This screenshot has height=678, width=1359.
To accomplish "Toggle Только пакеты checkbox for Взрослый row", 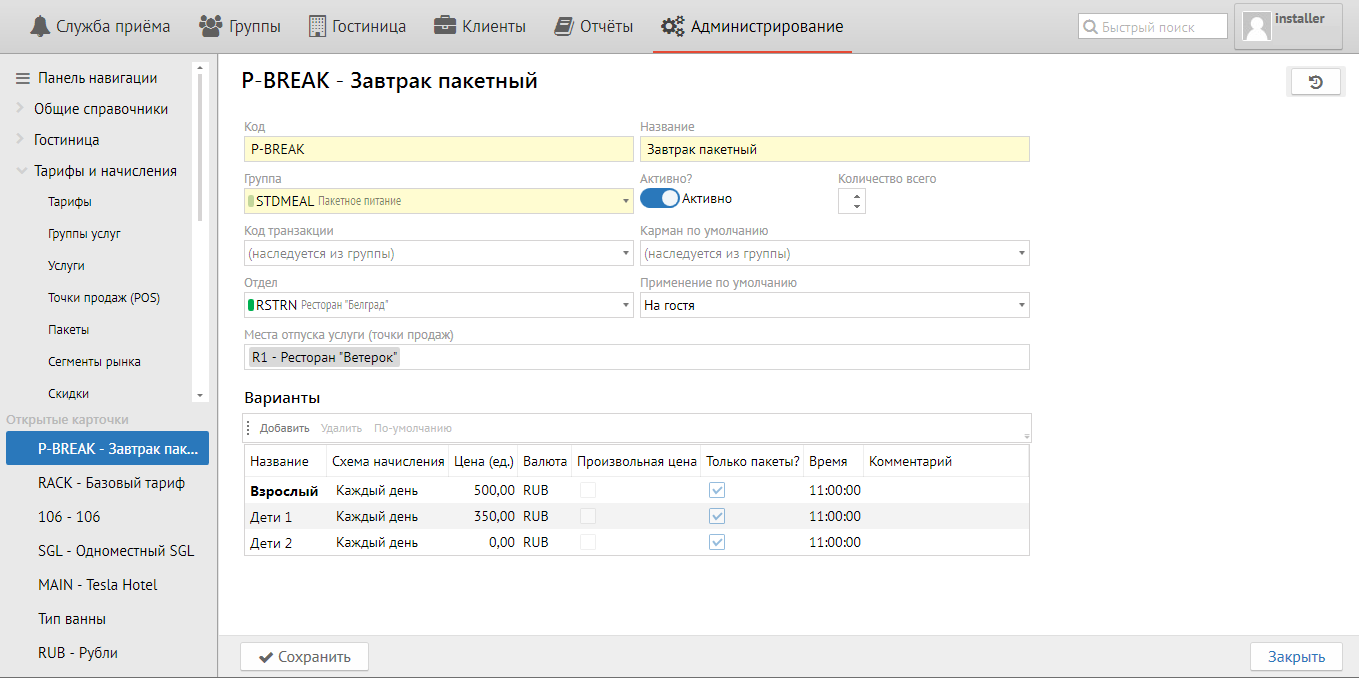I will 717,490.
